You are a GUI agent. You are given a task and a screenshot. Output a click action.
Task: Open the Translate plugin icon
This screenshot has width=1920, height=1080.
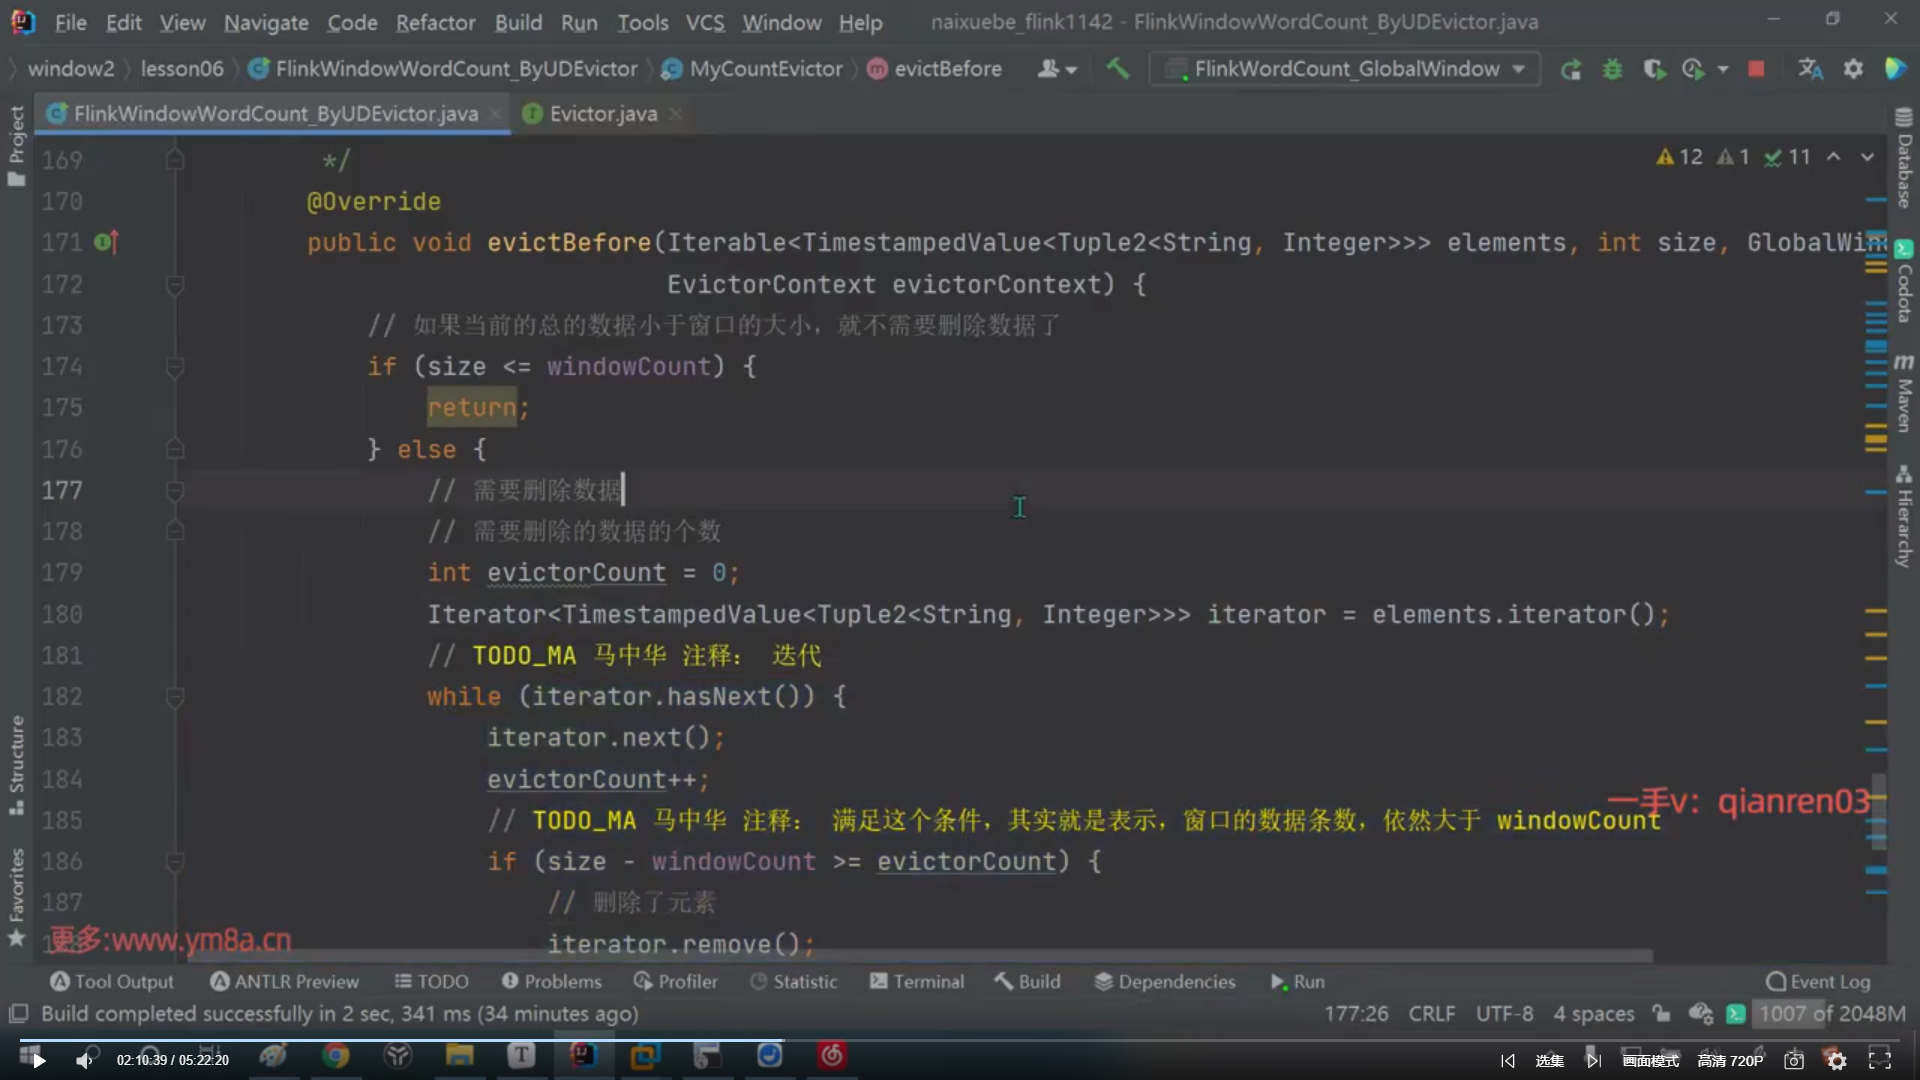click(x=1809, y=69)
